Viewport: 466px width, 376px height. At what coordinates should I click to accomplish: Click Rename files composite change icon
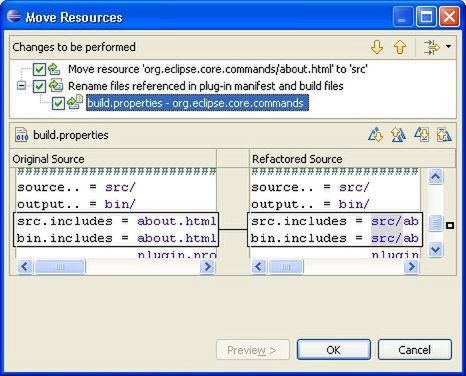[x=56, y=86]
